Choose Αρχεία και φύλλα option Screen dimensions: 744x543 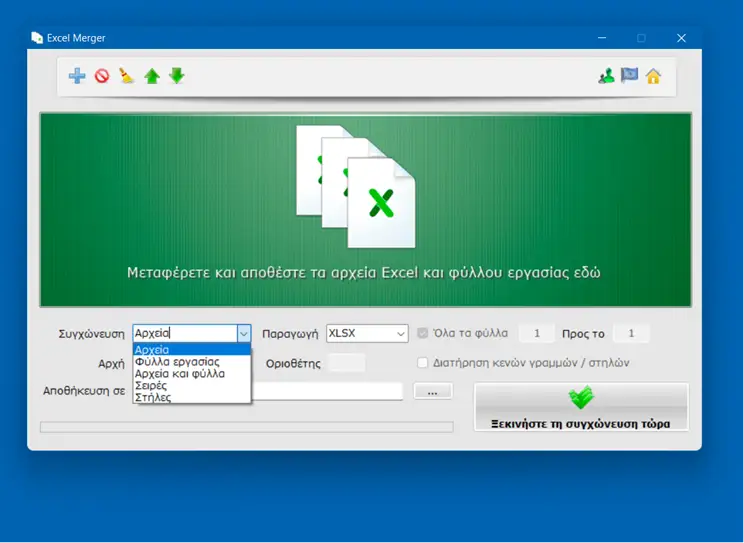tap(192, 374)
